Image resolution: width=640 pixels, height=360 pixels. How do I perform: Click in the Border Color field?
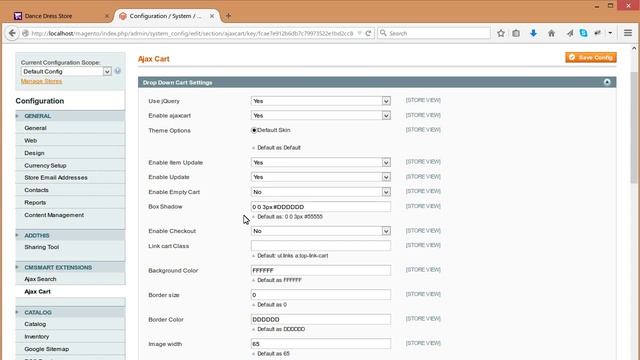coord(321,319)
